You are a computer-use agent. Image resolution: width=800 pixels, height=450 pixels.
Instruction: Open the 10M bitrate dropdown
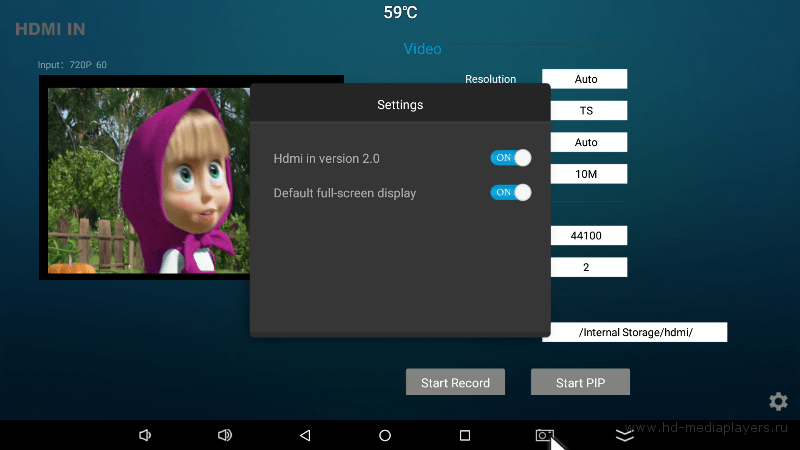(x=589, y=174)
